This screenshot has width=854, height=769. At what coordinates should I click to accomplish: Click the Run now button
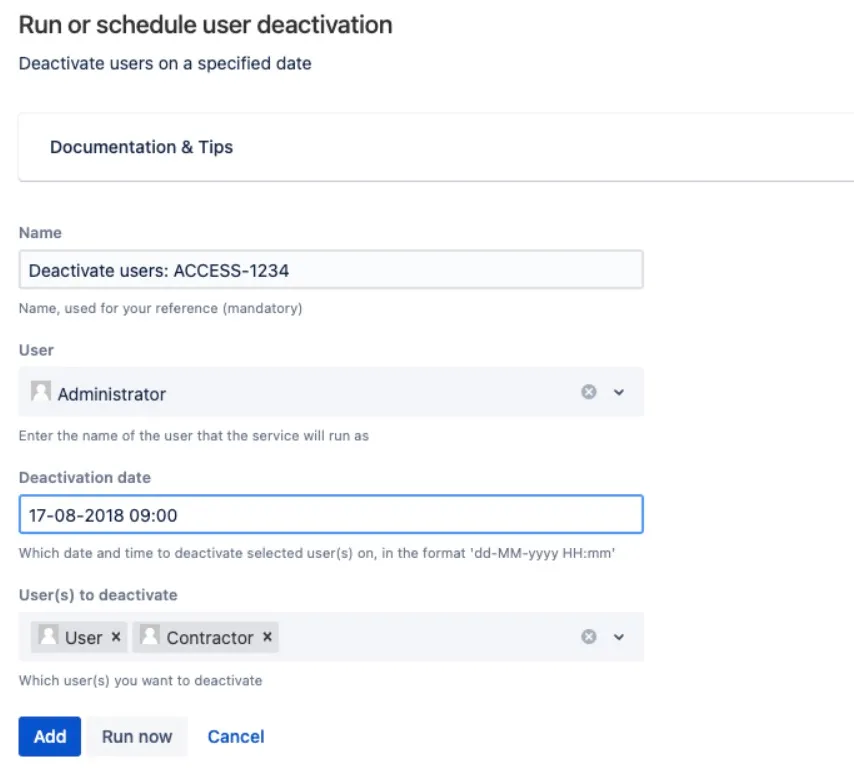click(x=137, y=736)
